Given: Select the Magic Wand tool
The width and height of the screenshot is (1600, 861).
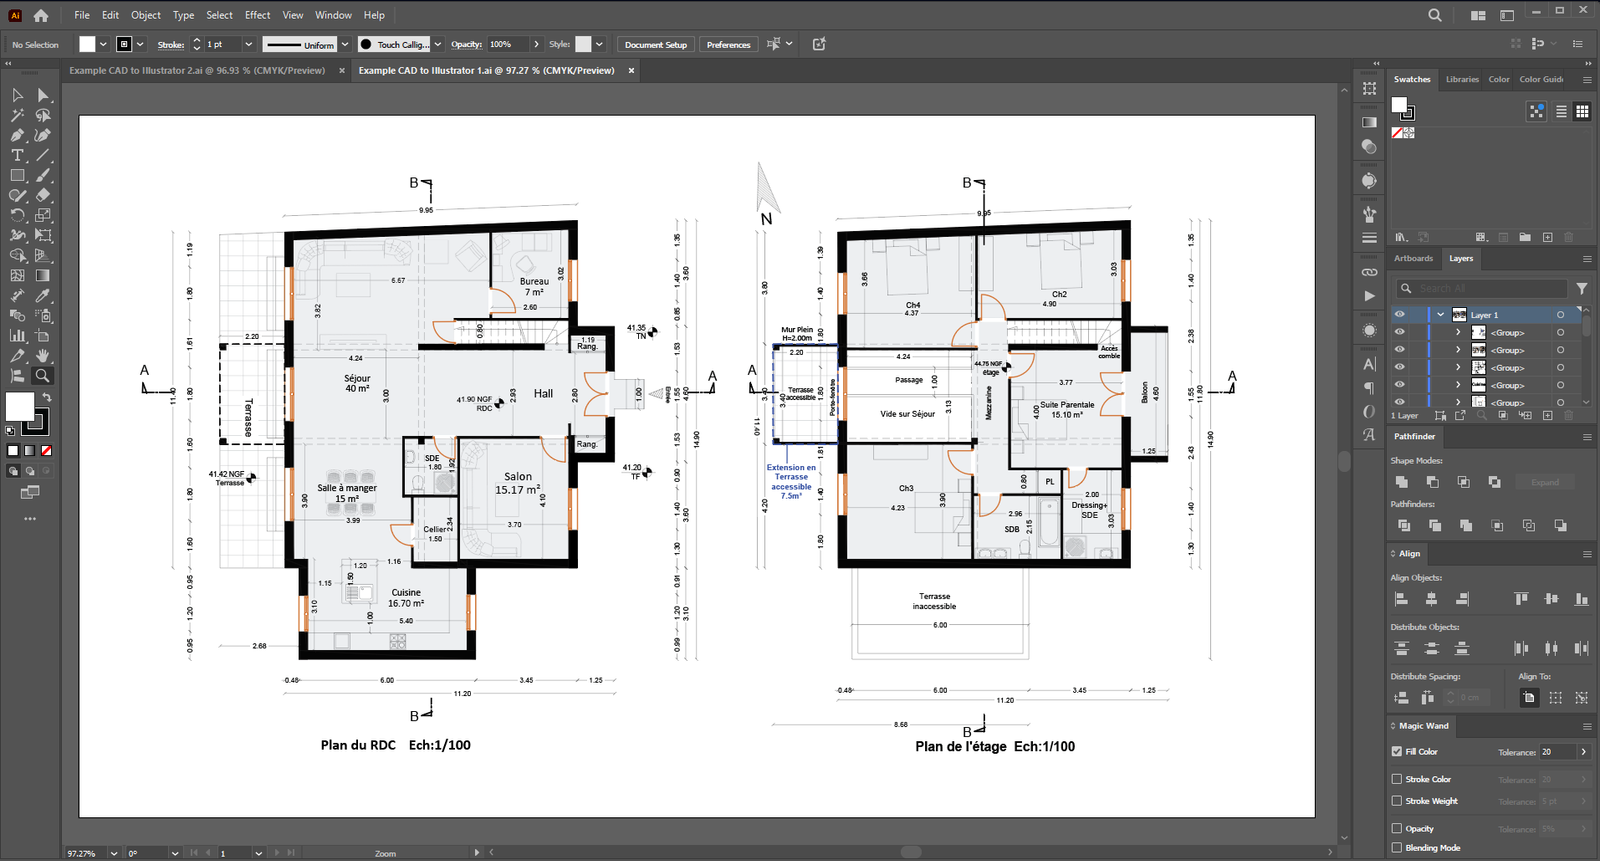Looking at the screenshot, I should point(17,115).
